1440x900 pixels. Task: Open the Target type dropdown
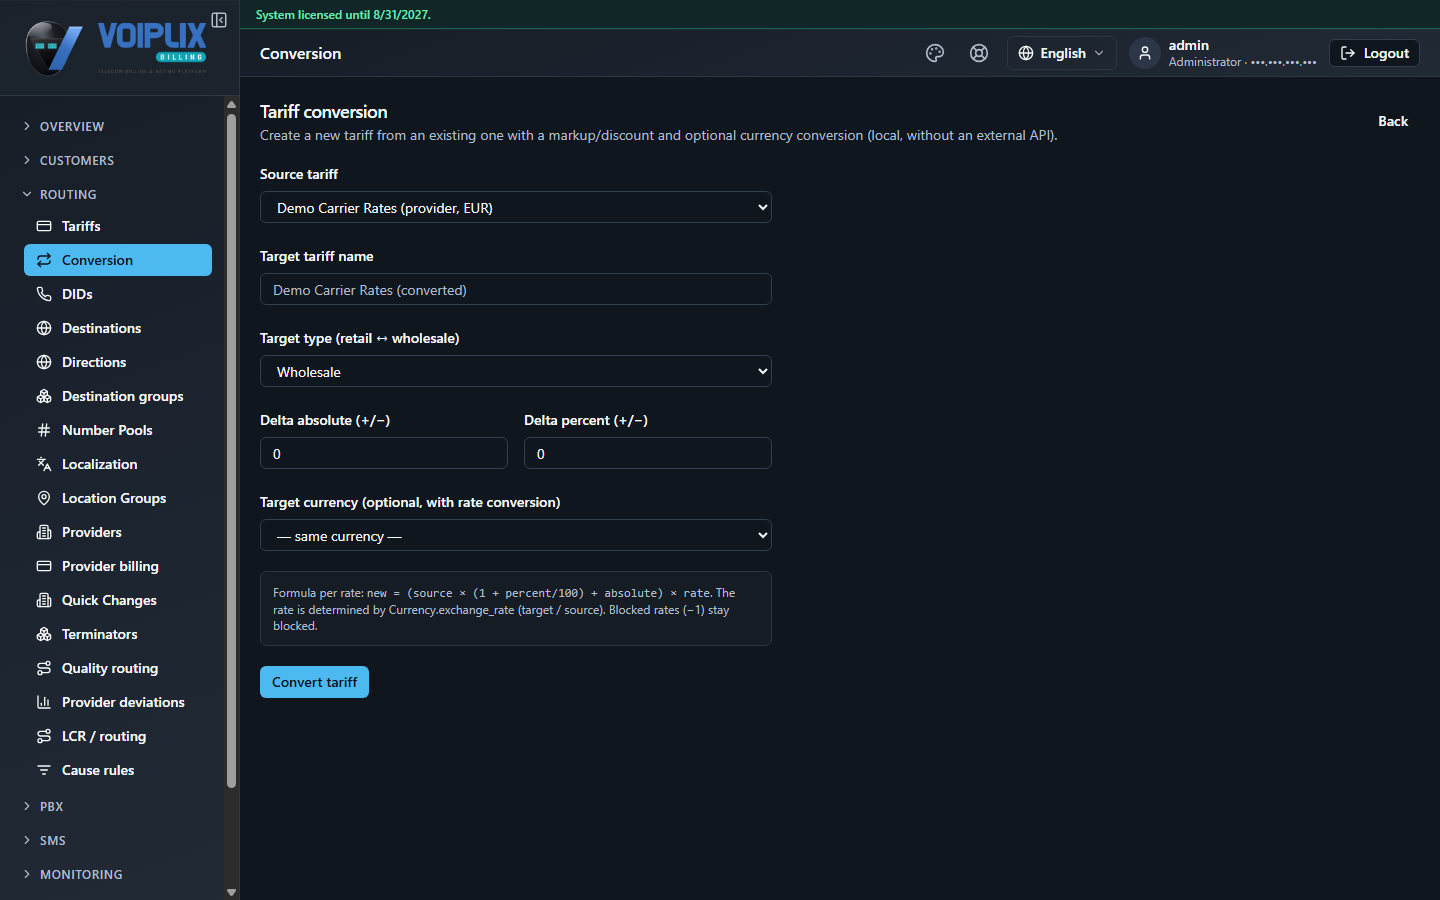point(516,371)
